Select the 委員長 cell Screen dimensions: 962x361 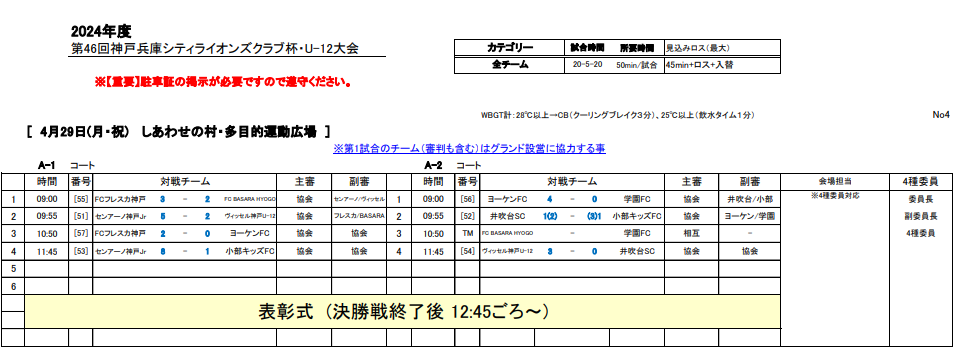[922, 200]
